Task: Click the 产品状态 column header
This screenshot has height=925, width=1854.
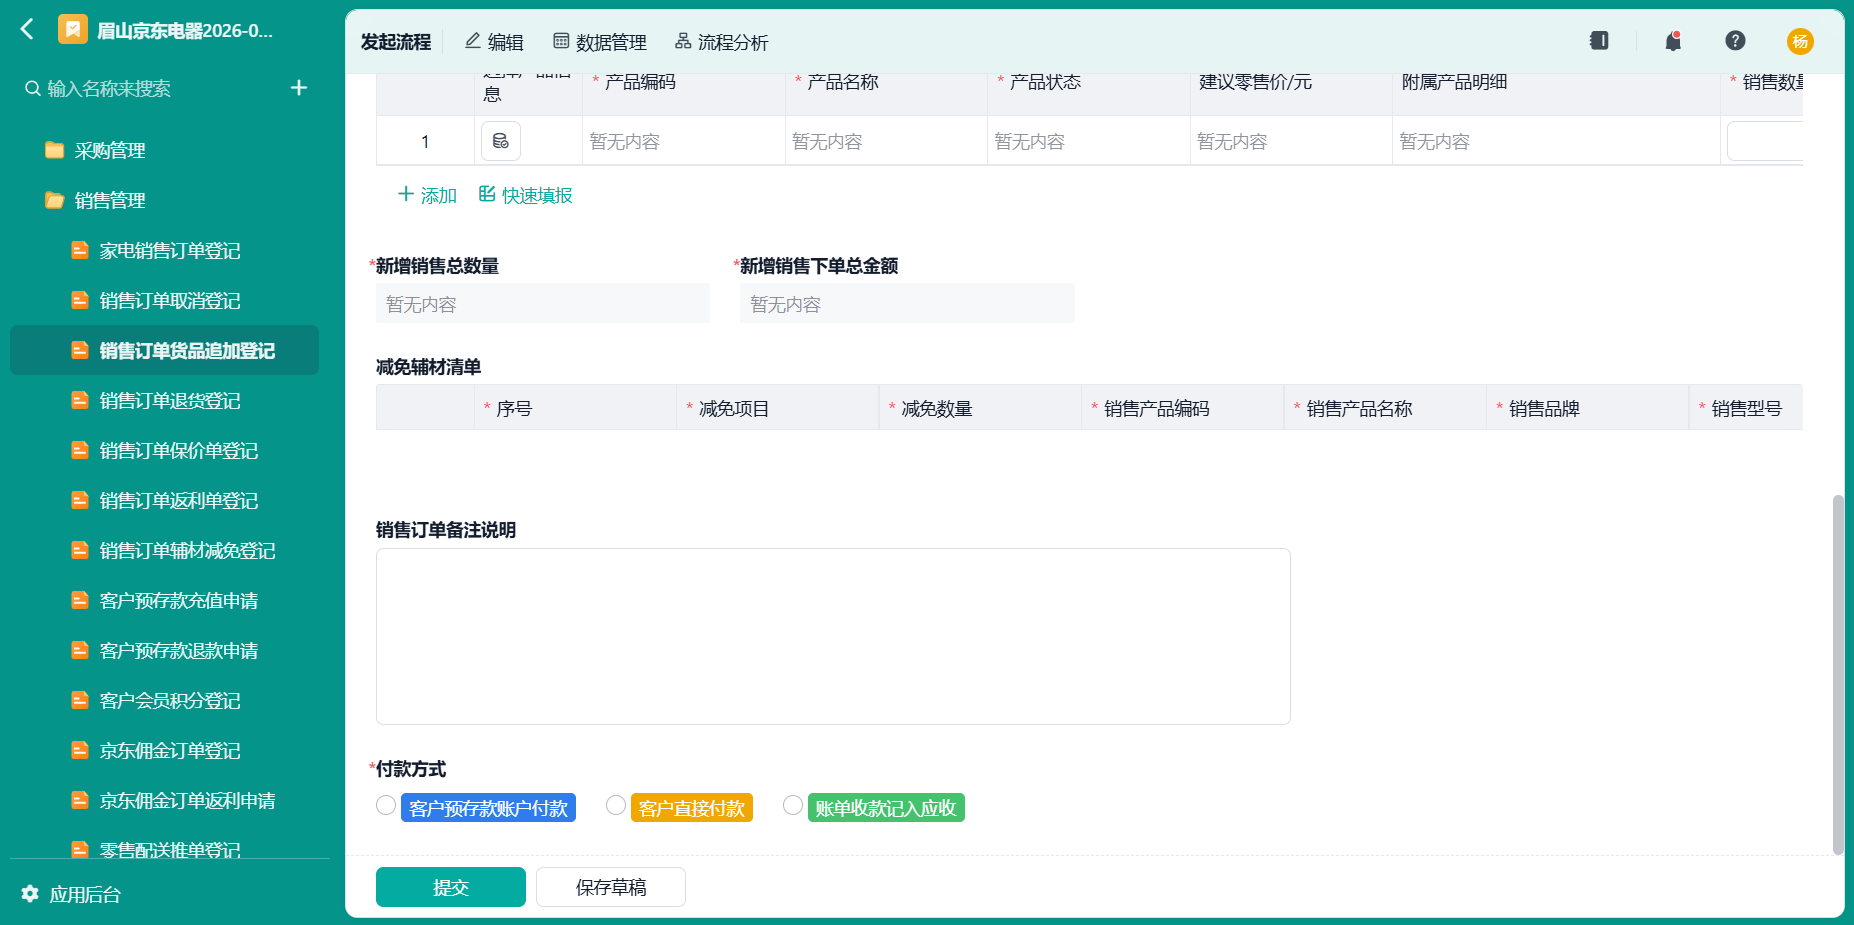Action: (1089, 94)
